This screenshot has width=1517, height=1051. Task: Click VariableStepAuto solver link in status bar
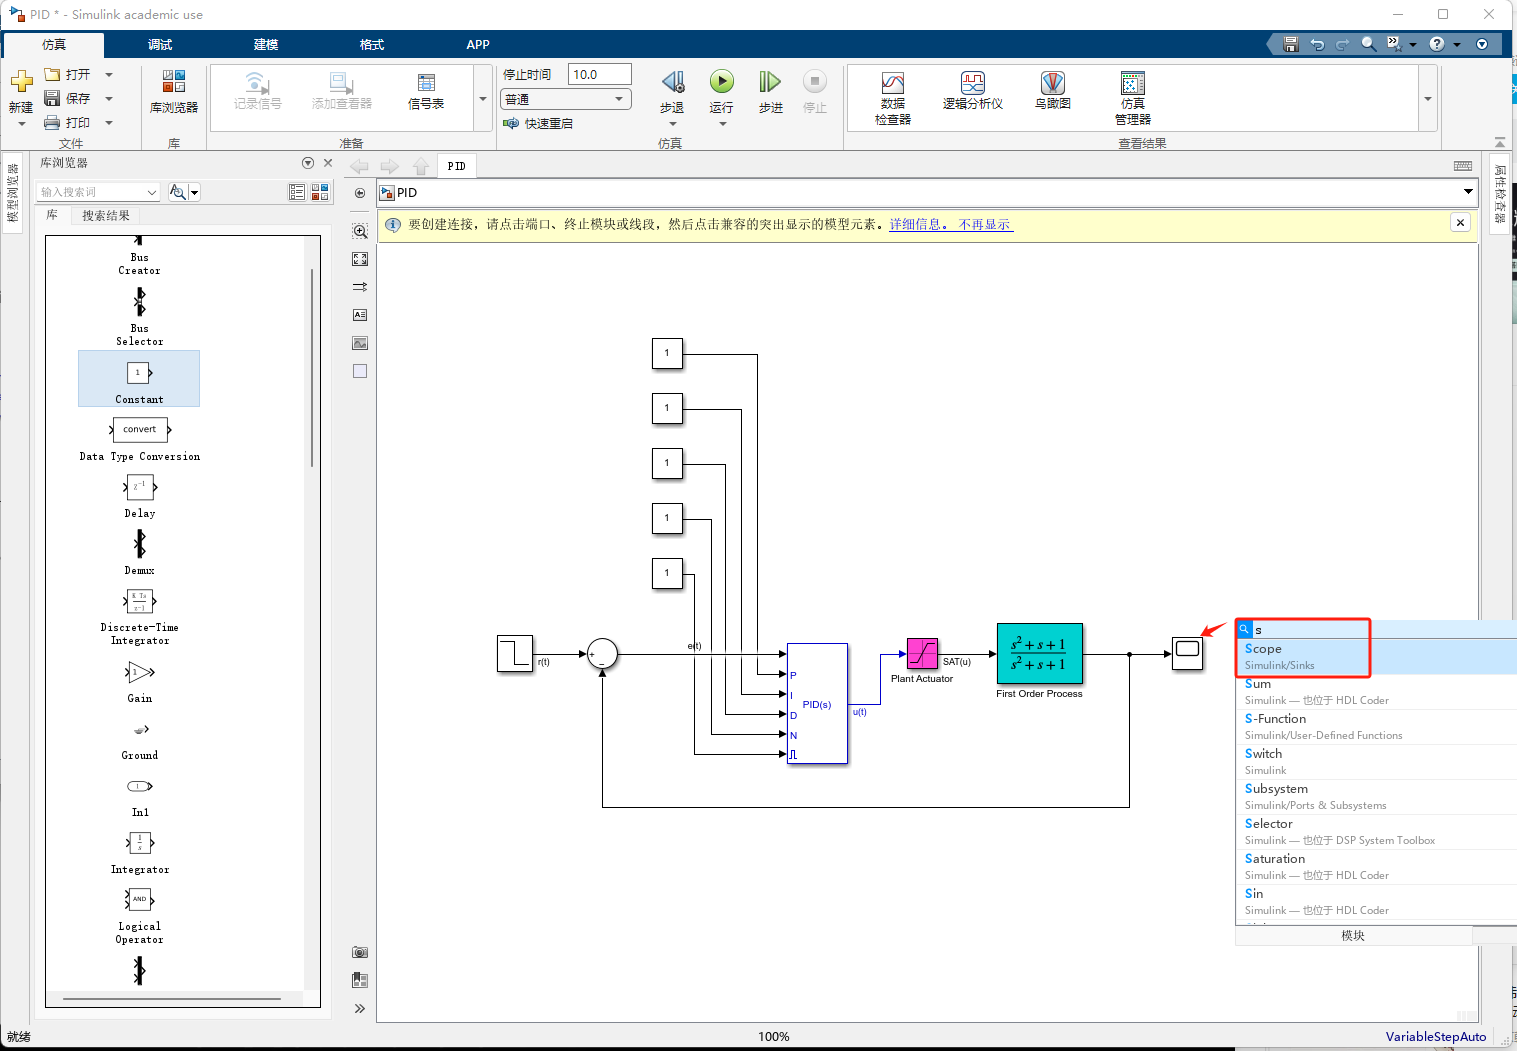[1435, 1037]
